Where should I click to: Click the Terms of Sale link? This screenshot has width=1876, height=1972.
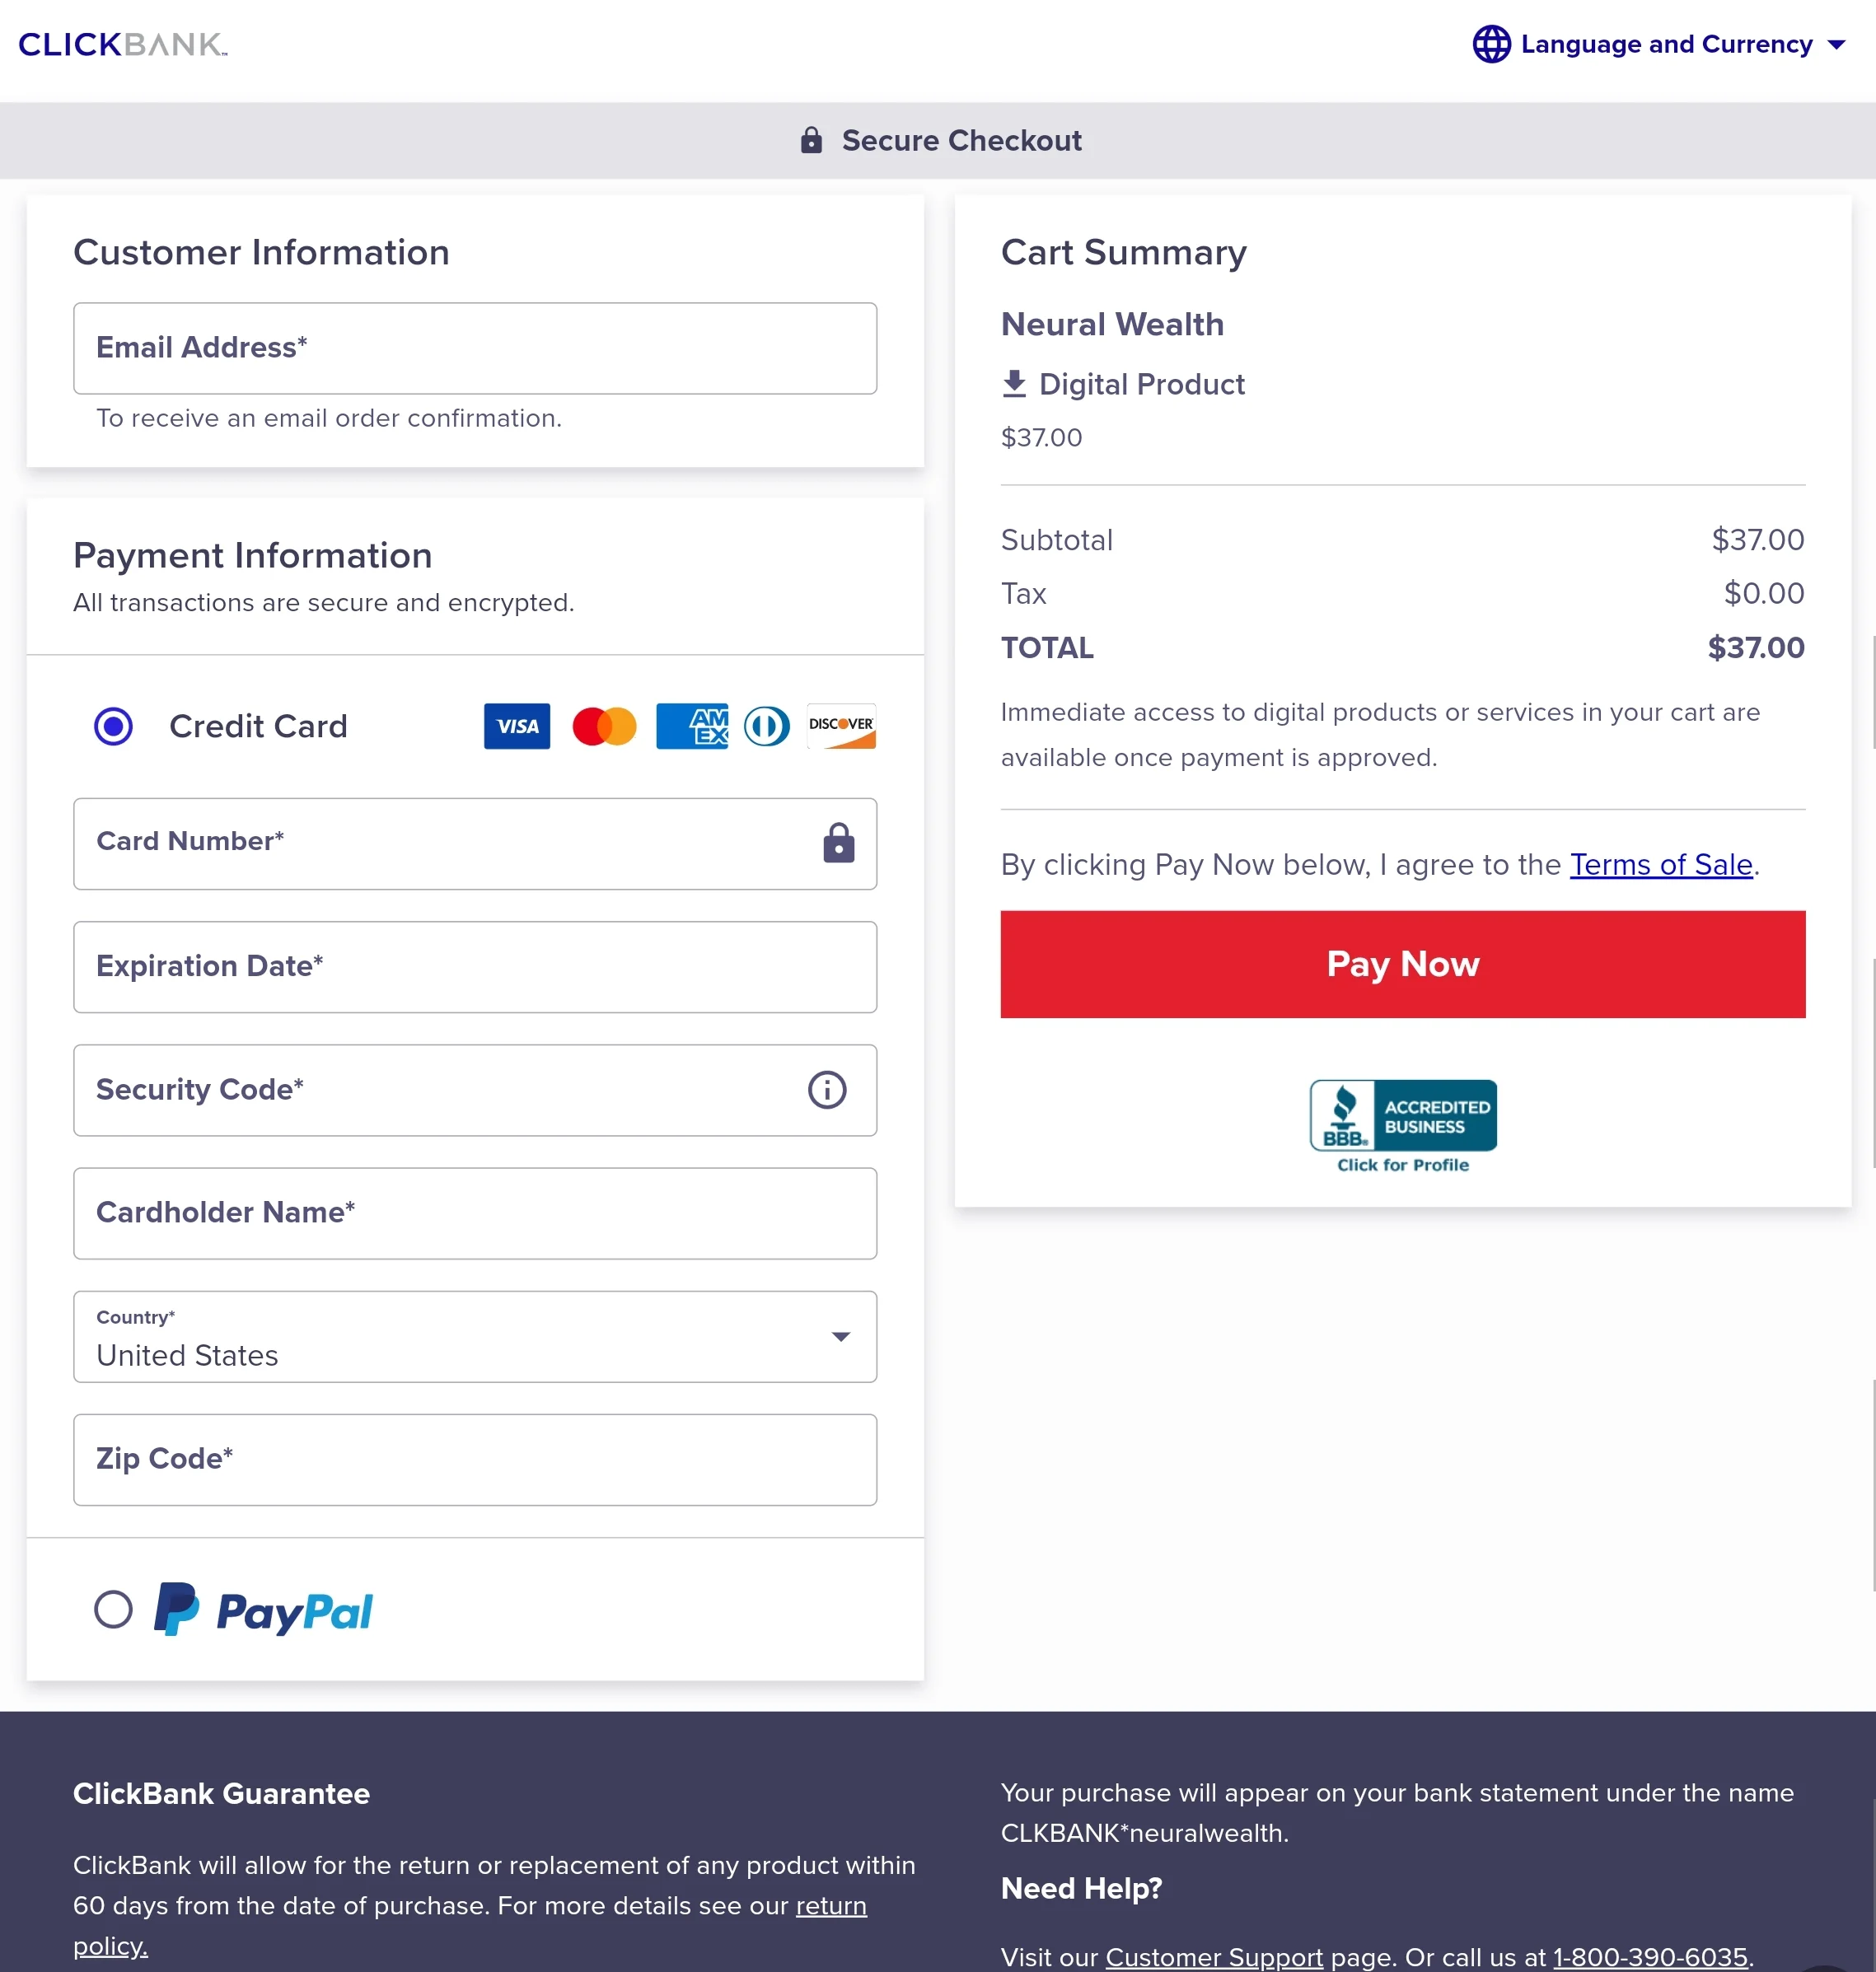tap(1659, 865)
